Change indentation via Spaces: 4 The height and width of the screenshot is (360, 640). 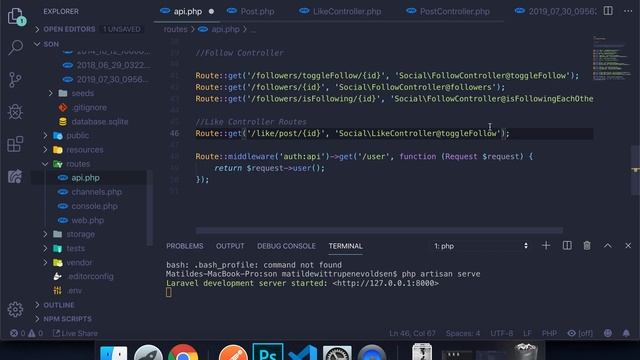point(463,333)
